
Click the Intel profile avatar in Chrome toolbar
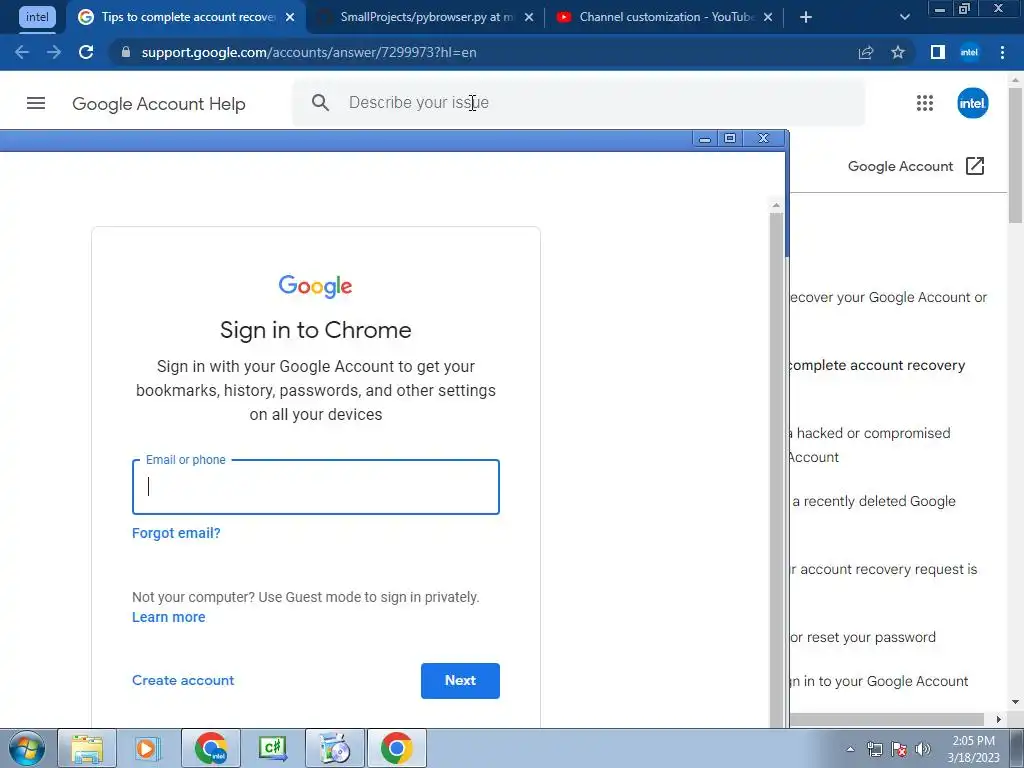click(970, 52)
